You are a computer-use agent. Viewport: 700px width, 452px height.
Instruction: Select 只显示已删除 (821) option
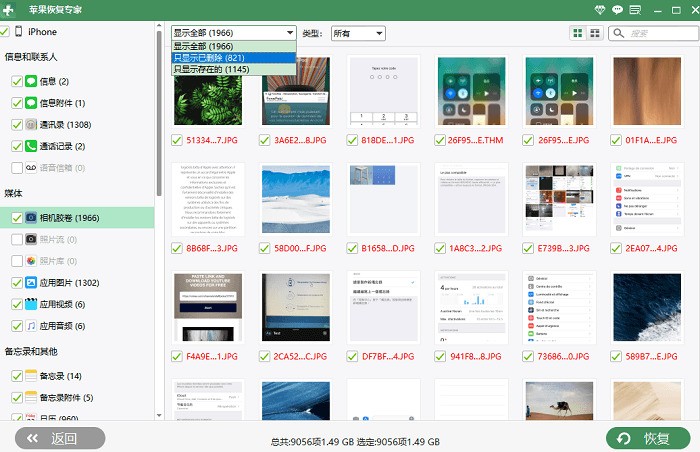pos(233,58)
